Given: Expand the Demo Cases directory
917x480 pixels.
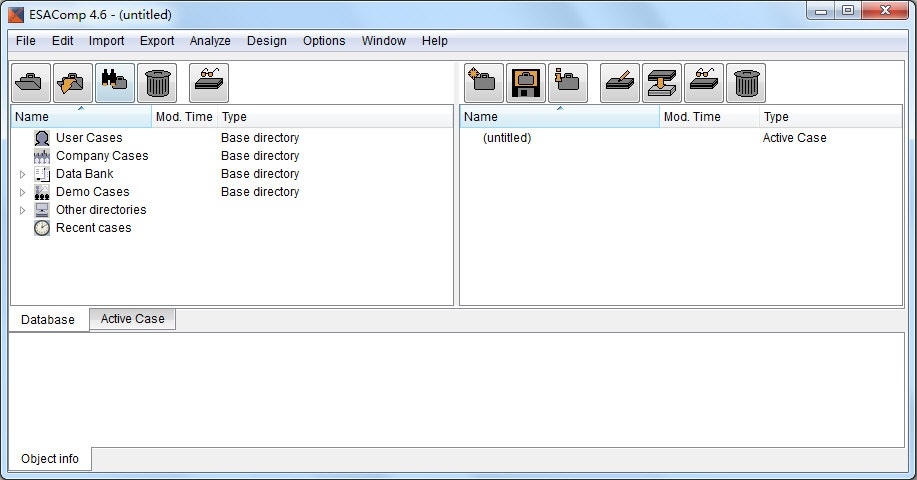Looking at the screenshot, I should [22, 192].
